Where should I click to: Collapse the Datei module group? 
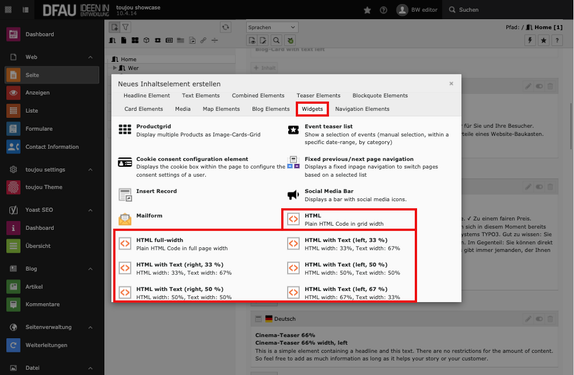pyautogui.click(x=90, y=368)
